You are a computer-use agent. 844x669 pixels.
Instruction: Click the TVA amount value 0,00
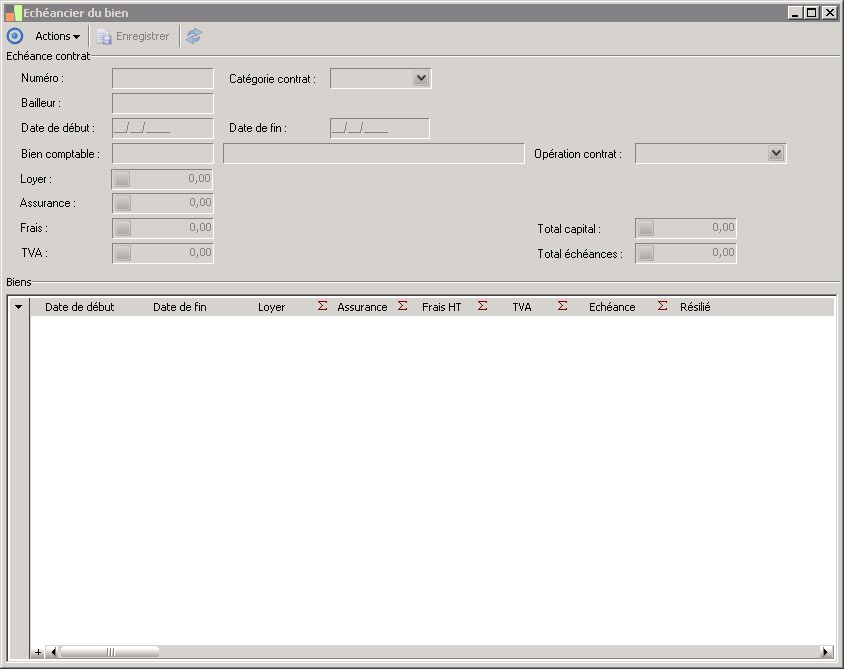[200, 252]
